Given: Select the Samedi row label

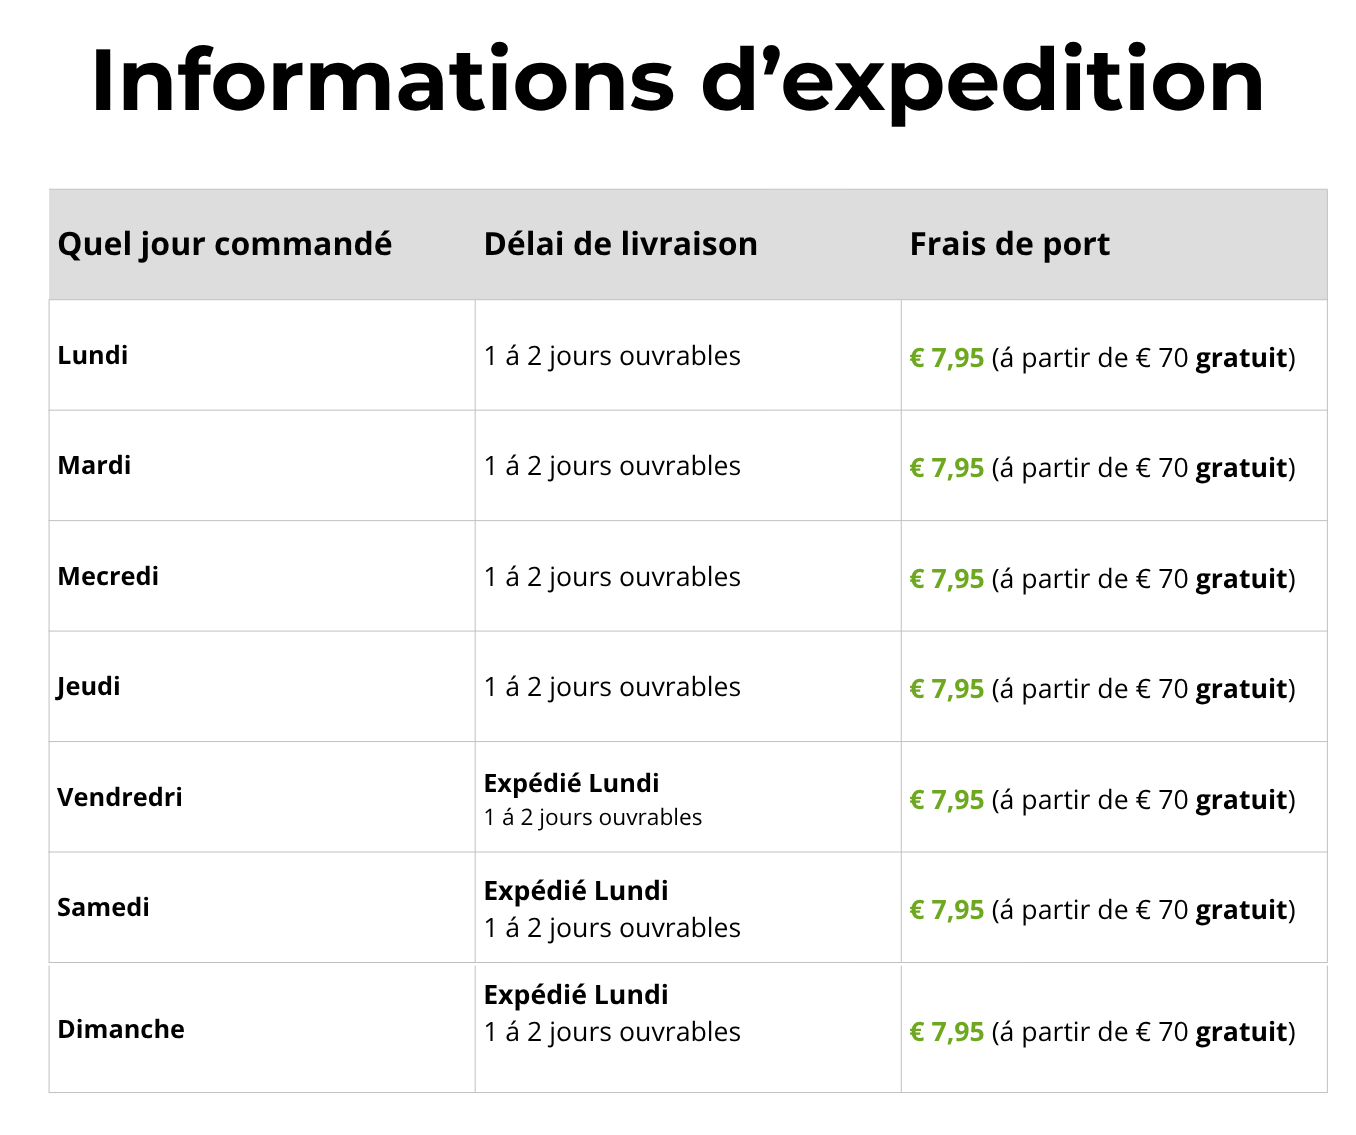Looking at the screenshot, I should point(104,907).
